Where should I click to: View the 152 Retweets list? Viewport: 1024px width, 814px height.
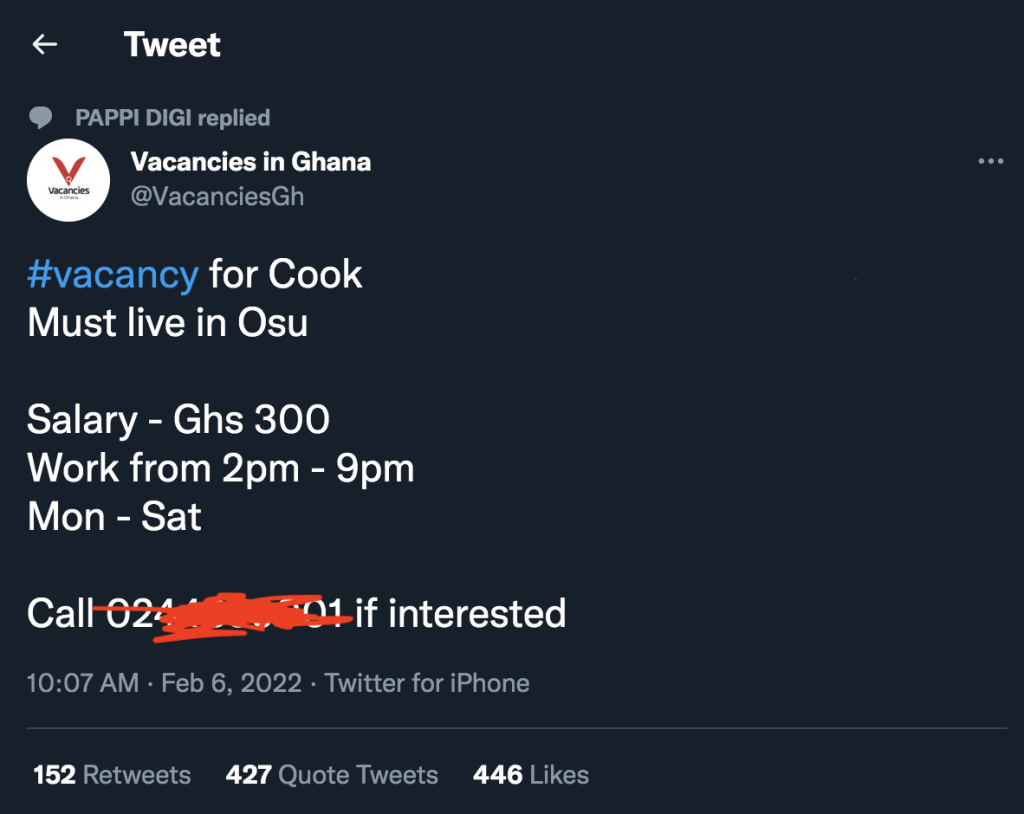[110, 774]
